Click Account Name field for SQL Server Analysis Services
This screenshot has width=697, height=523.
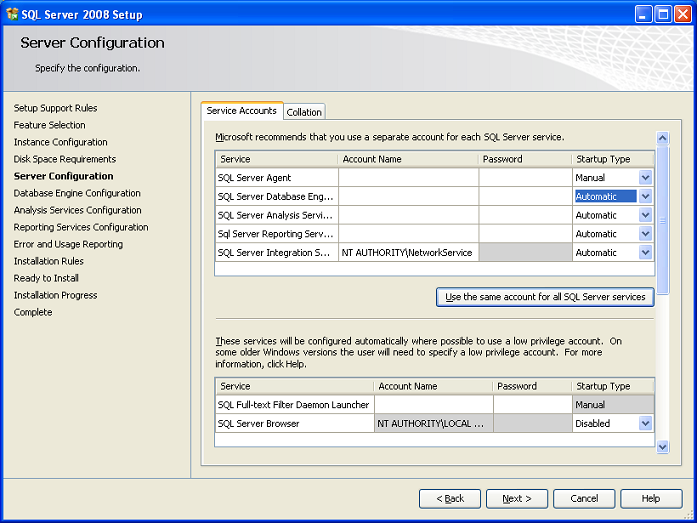(409, 215)
